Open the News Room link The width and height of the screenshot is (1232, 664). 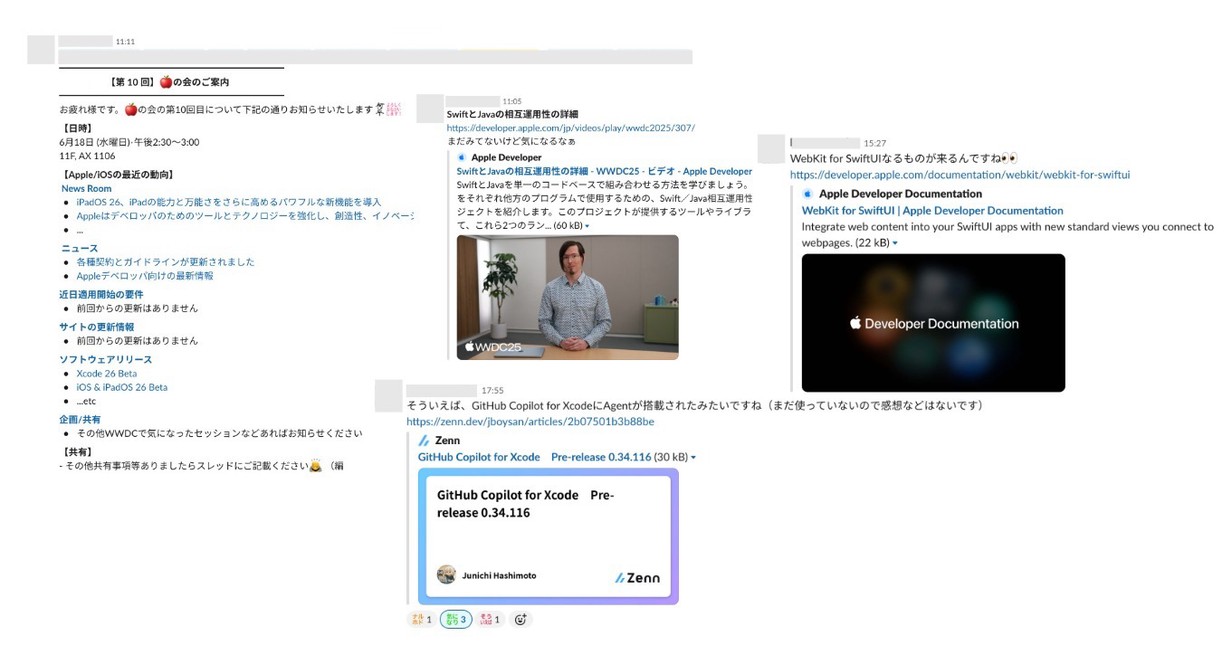click(x=86, y=189)
